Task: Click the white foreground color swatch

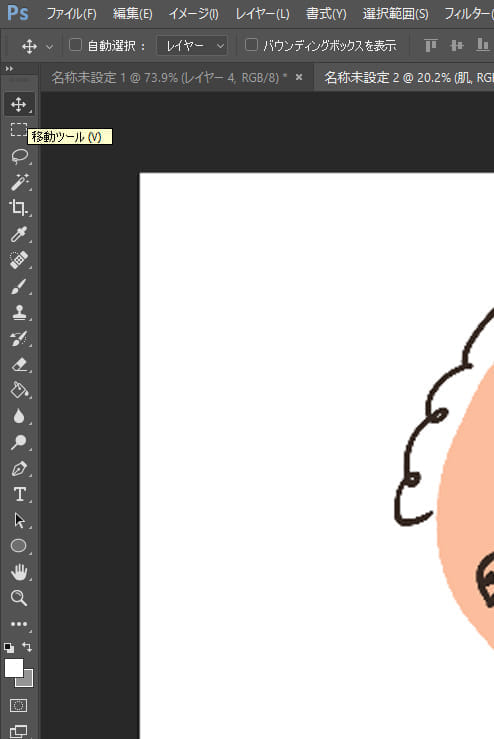Action: pyautogui.click(x=14, y=667)
